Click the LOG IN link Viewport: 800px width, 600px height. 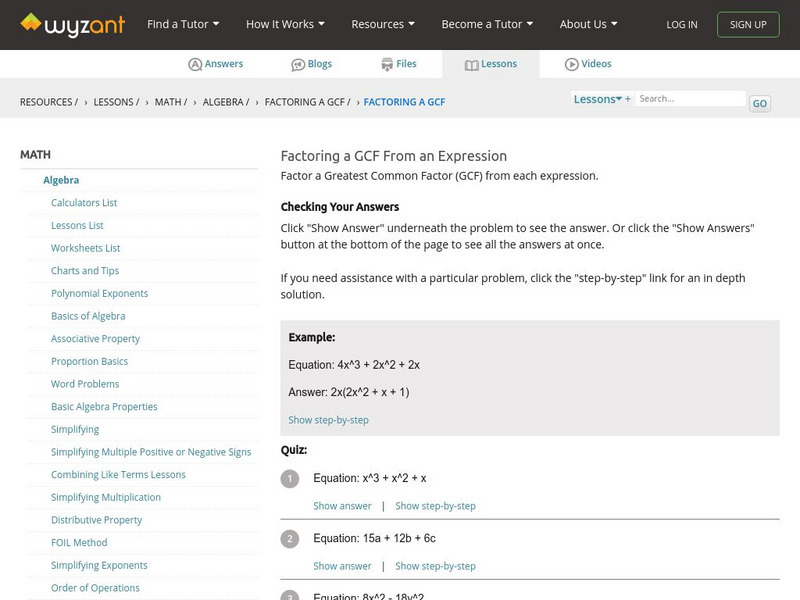tap(682, 24)
